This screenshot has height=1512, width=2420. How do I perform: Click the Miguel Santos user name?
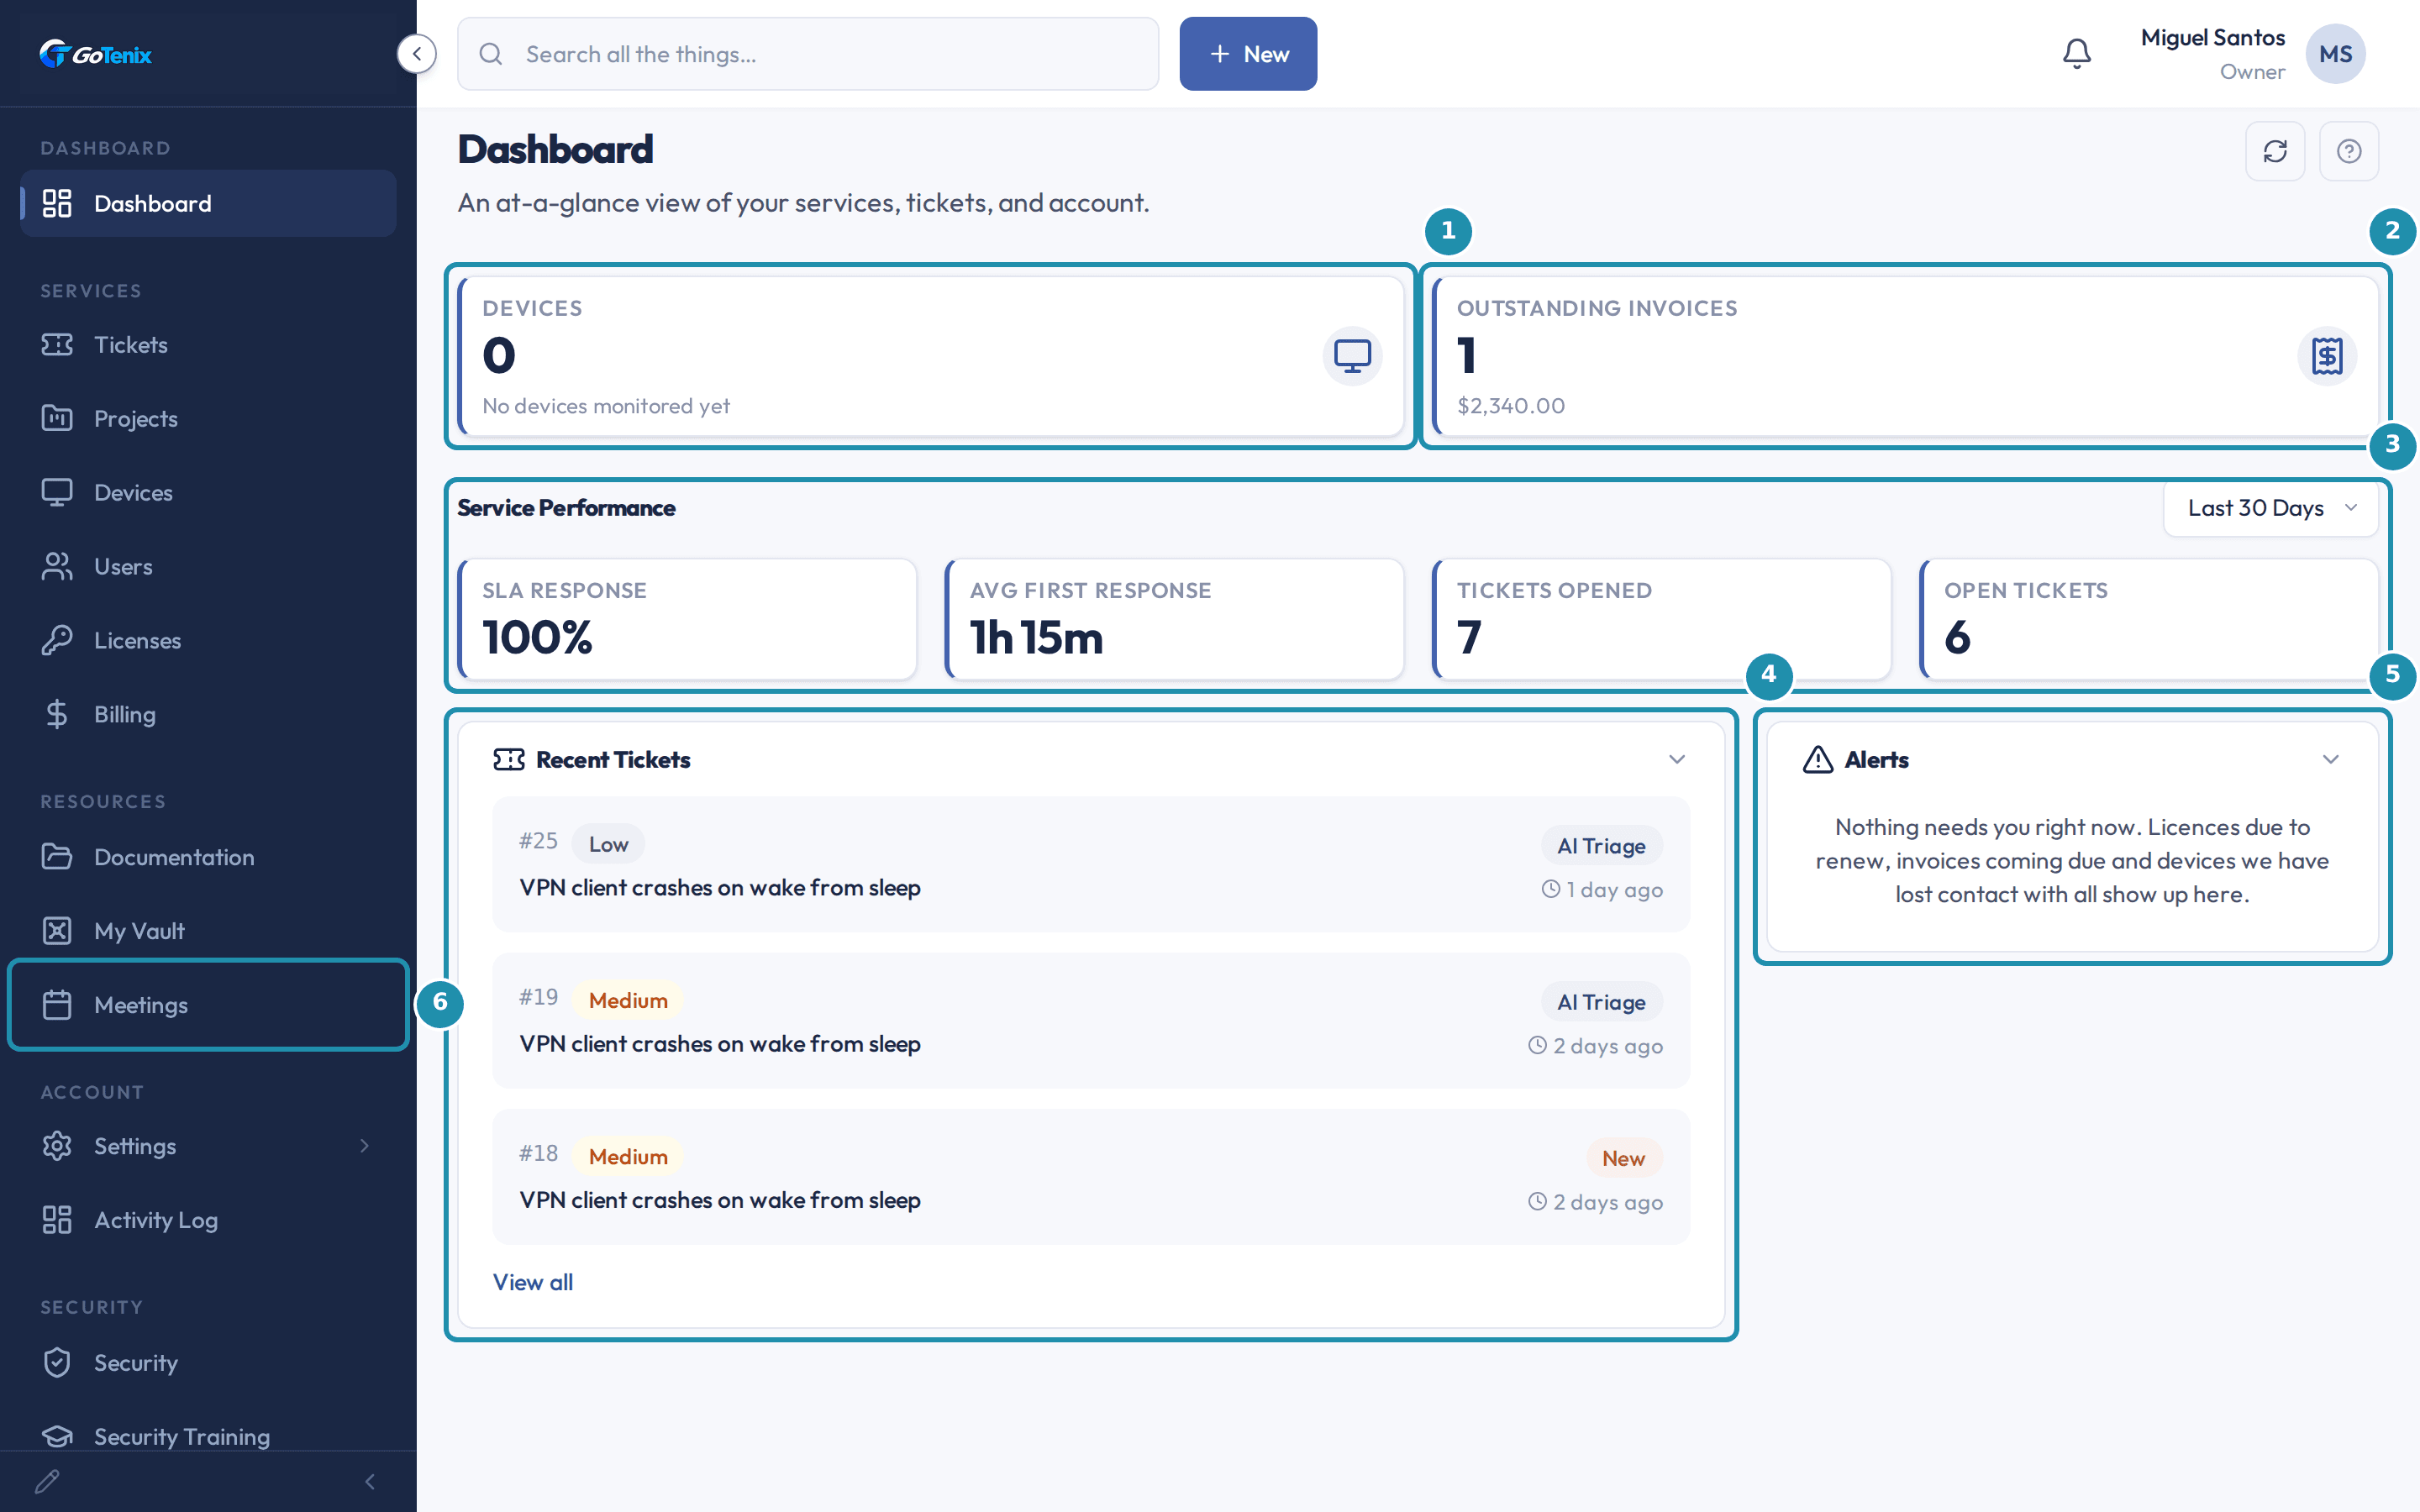pyautogui.click(x=2212, y=38)
